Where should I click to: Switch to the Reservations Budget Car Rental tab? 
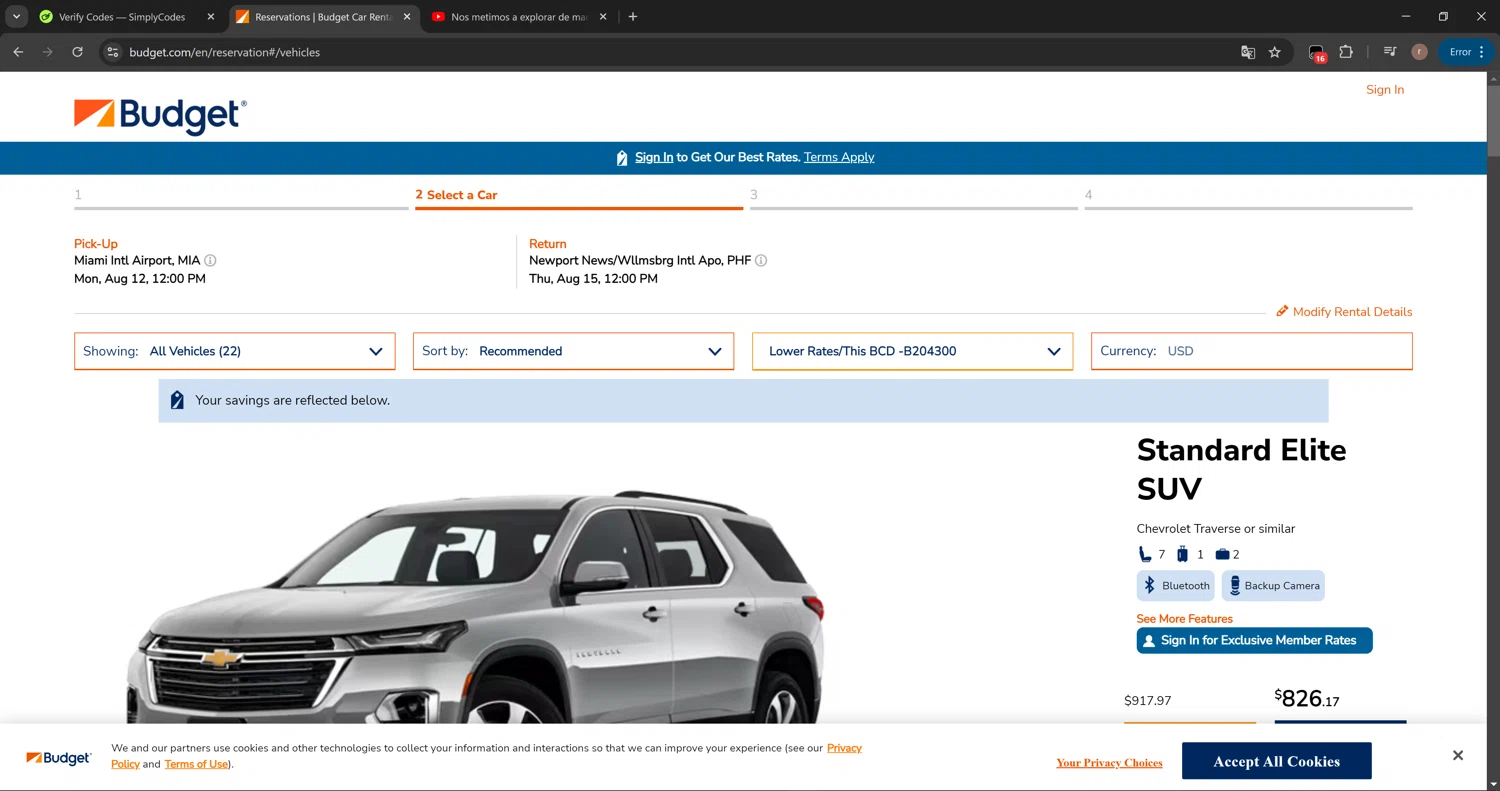coord(325,17)
